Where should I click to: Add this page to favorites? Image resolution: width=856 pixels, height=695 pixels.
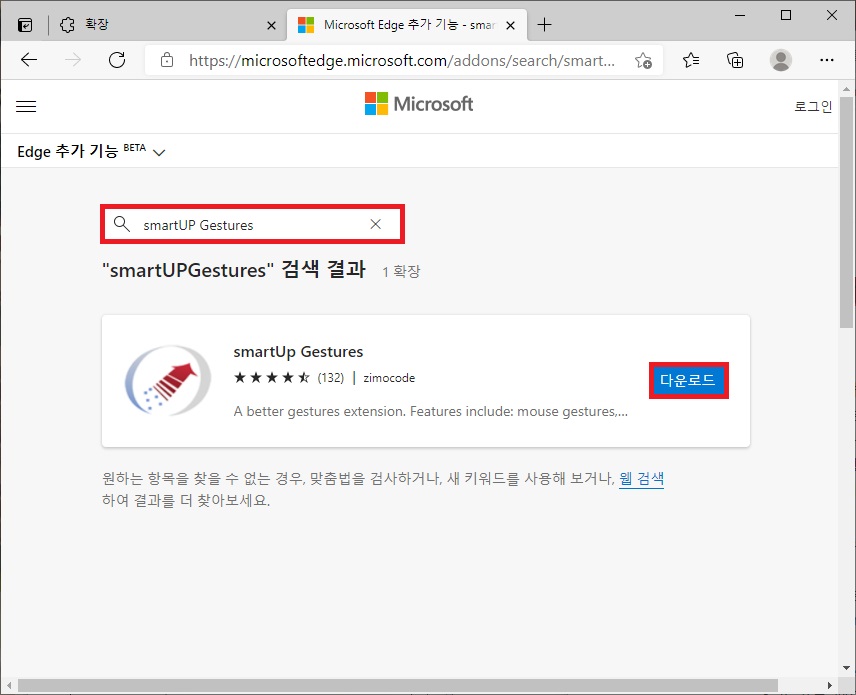pyautogui.click(x=643, y=60)
